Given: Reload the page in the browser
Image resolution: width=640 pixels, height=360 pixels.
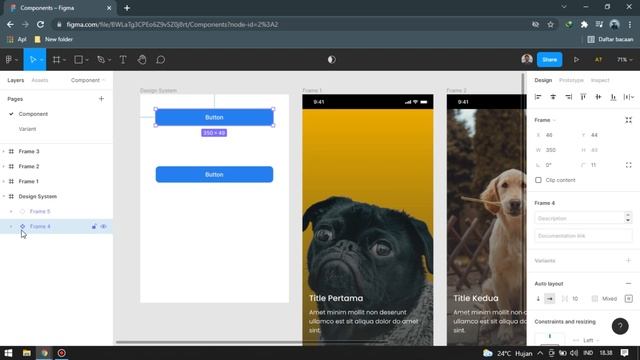Looking at the screenshot, I should click(x=40, y=24).
